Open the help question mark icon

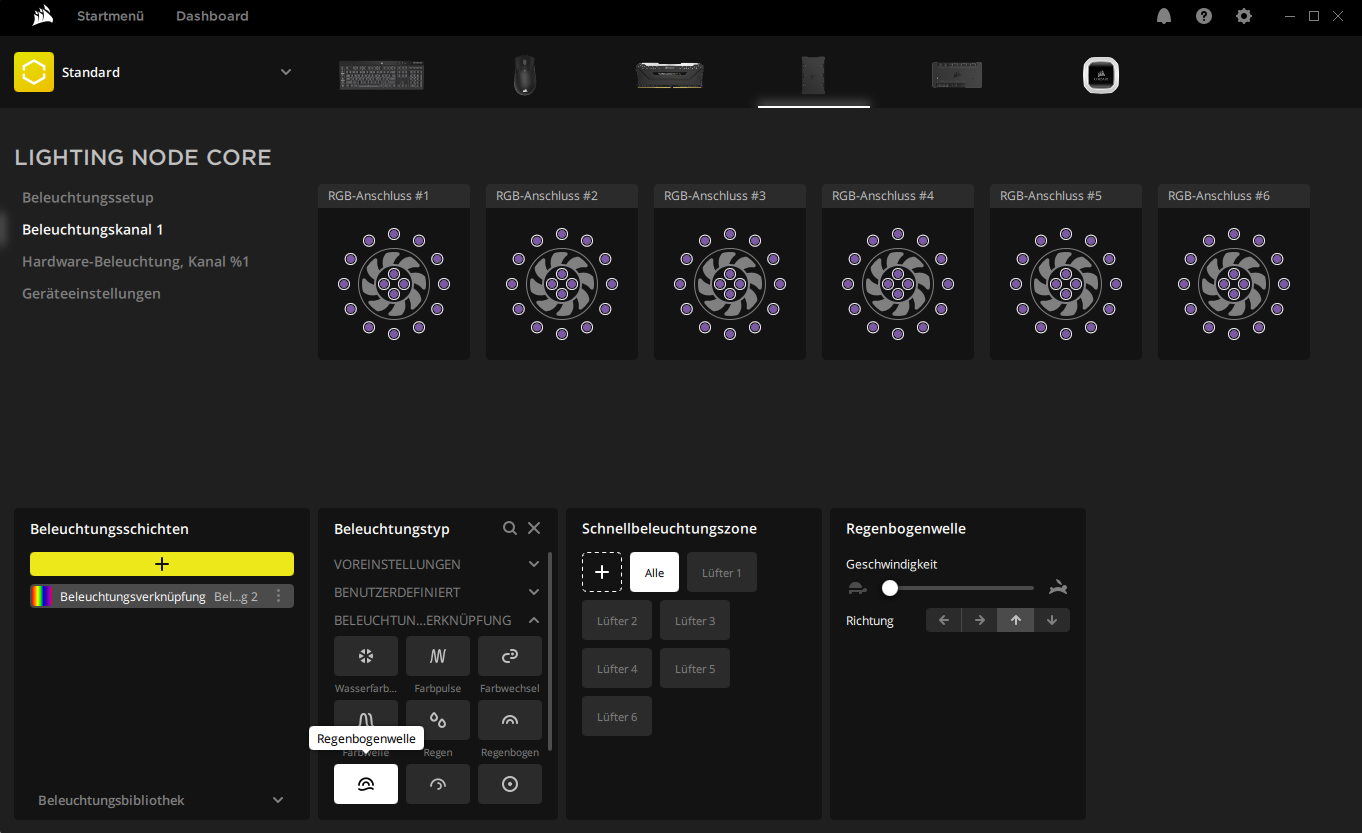[1204, 16]
